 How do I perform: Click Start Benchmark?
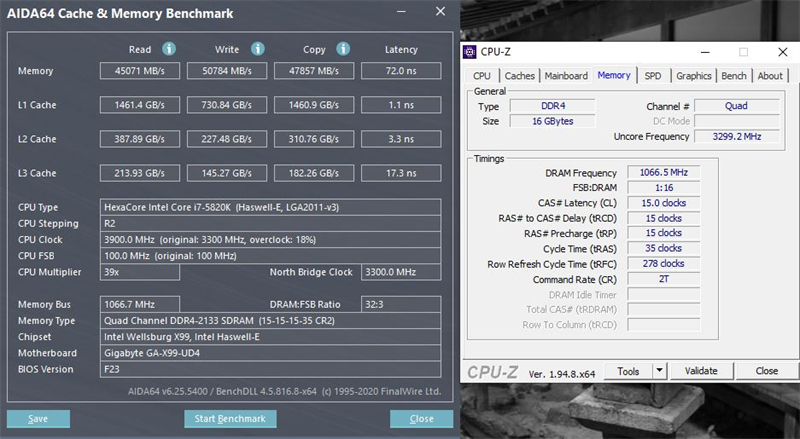coord(231,419)
